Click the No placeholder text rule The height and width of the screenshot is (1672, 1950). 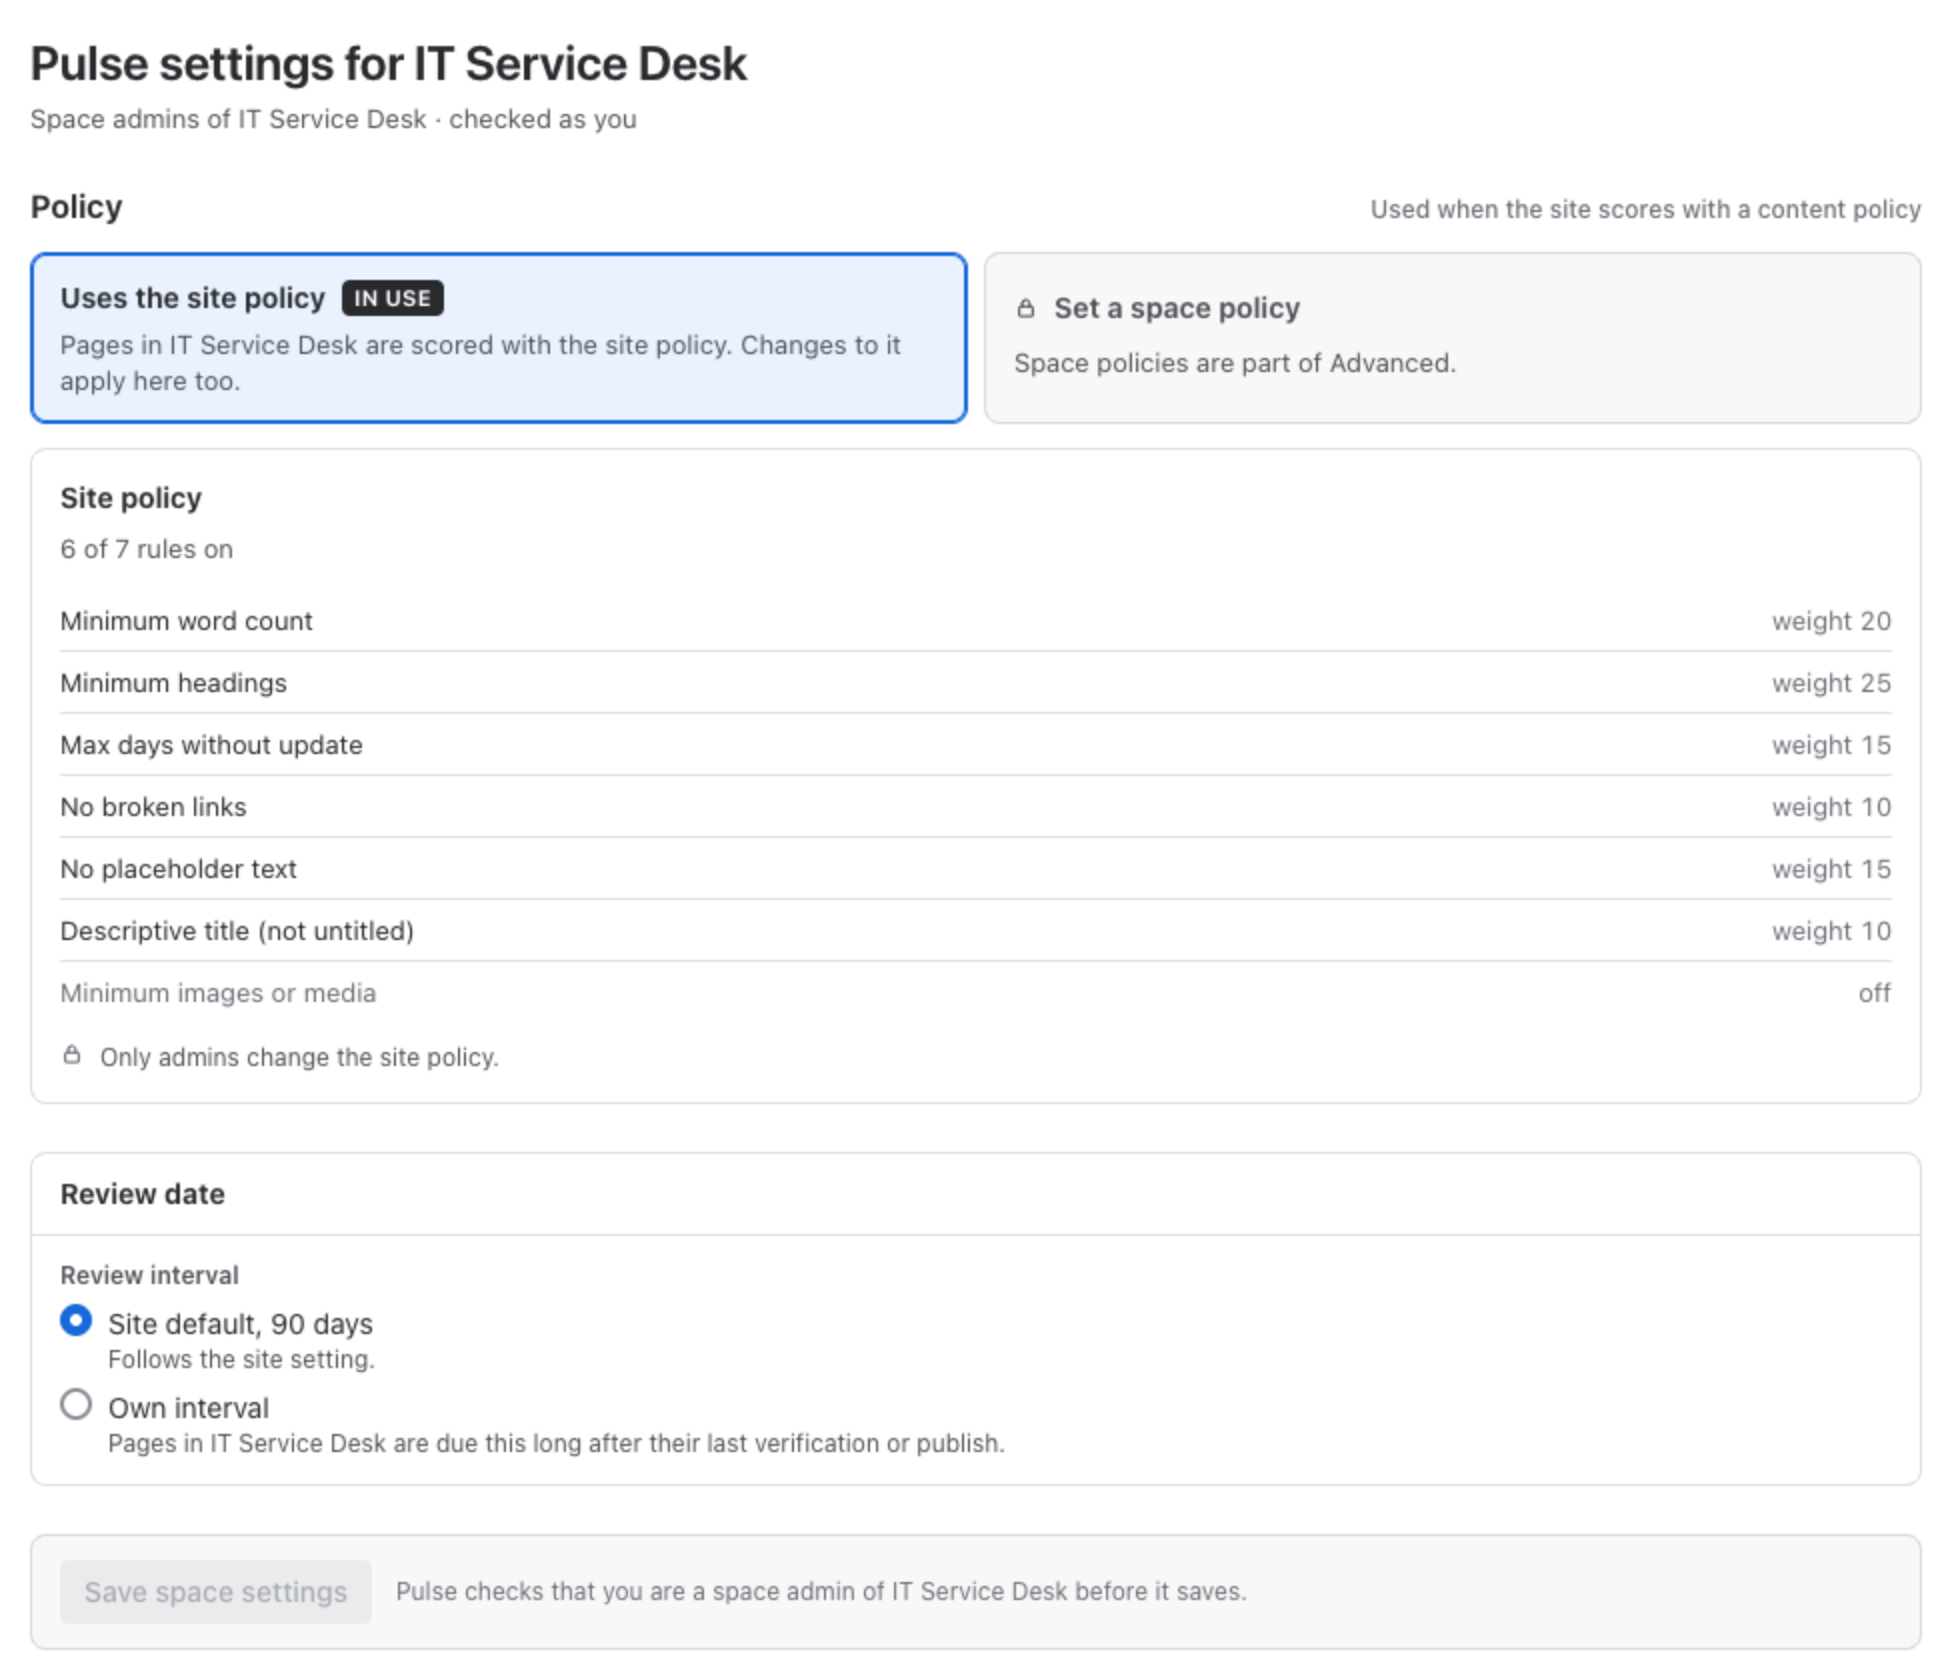975,869
